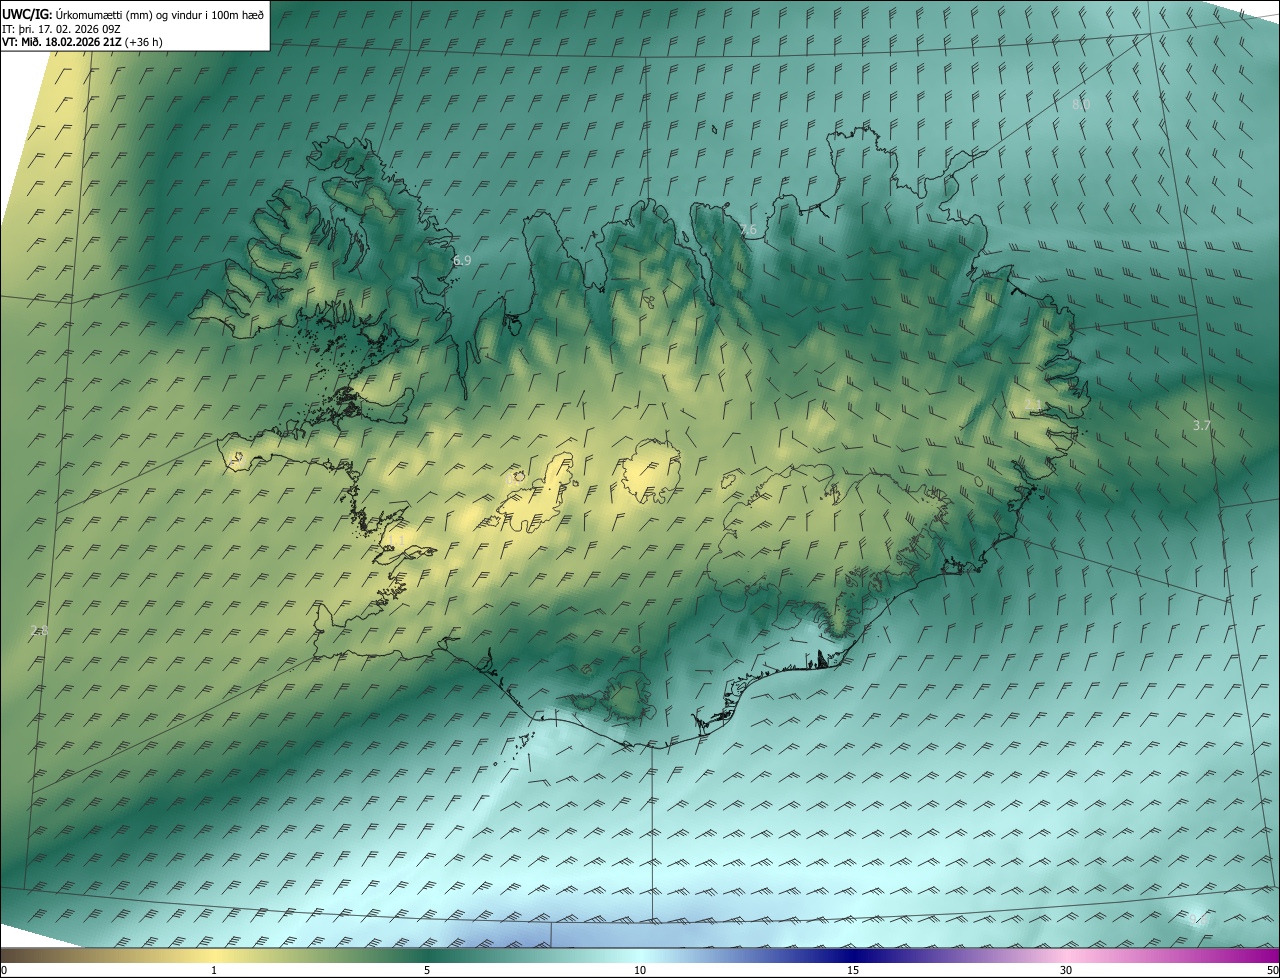Viewport: 1280px width, 978px height.
Task: Click the "8.0" value label
Action: point(1081,104)
